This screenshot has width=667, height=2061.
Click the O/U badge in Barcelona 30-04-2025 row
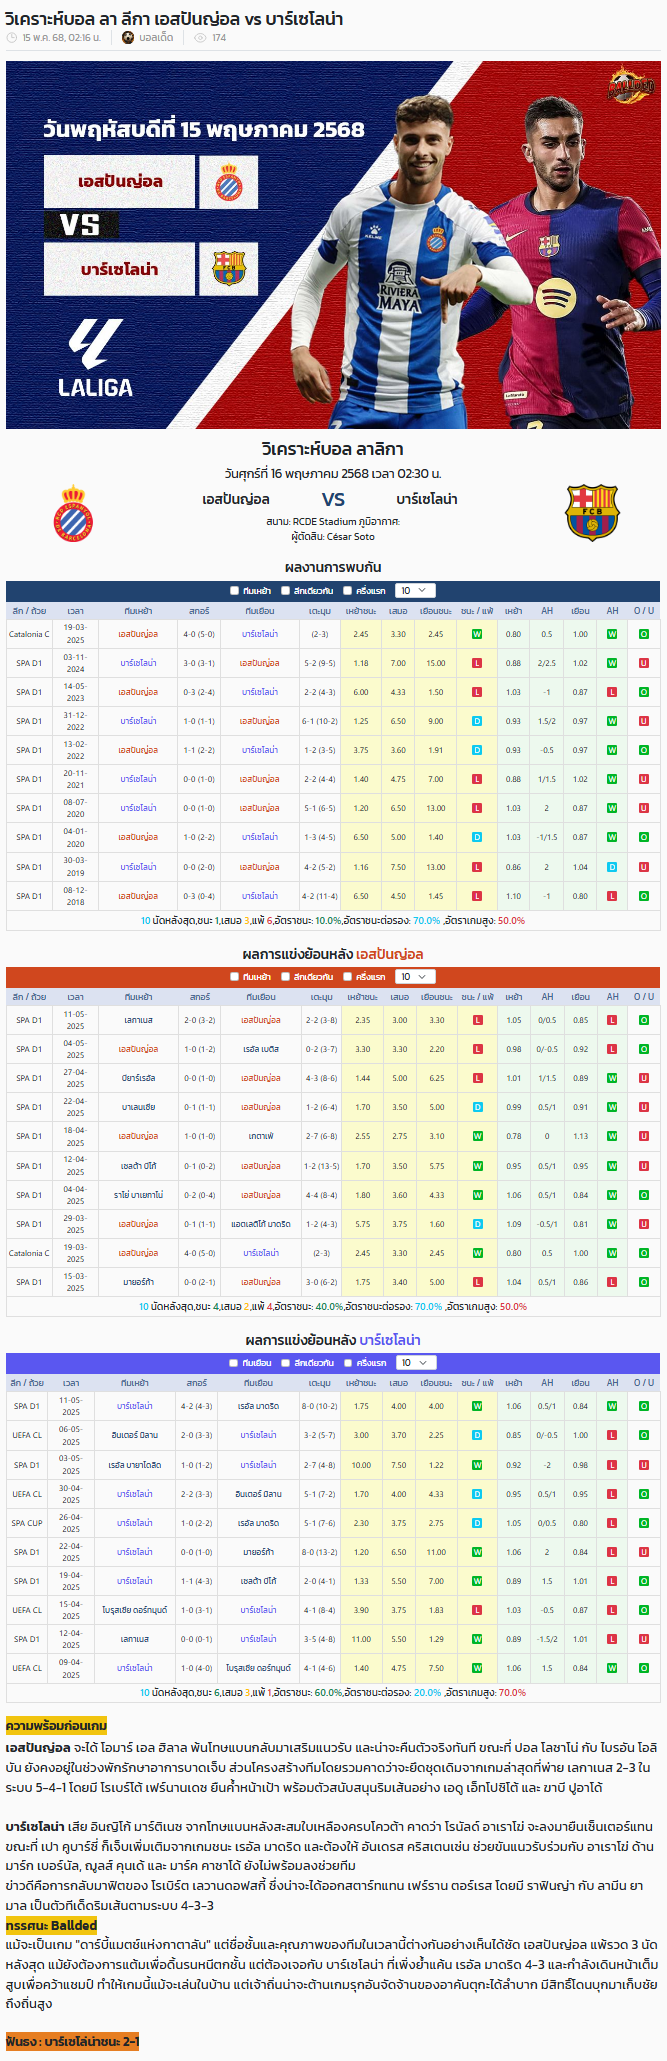(x=644, y=1494)
